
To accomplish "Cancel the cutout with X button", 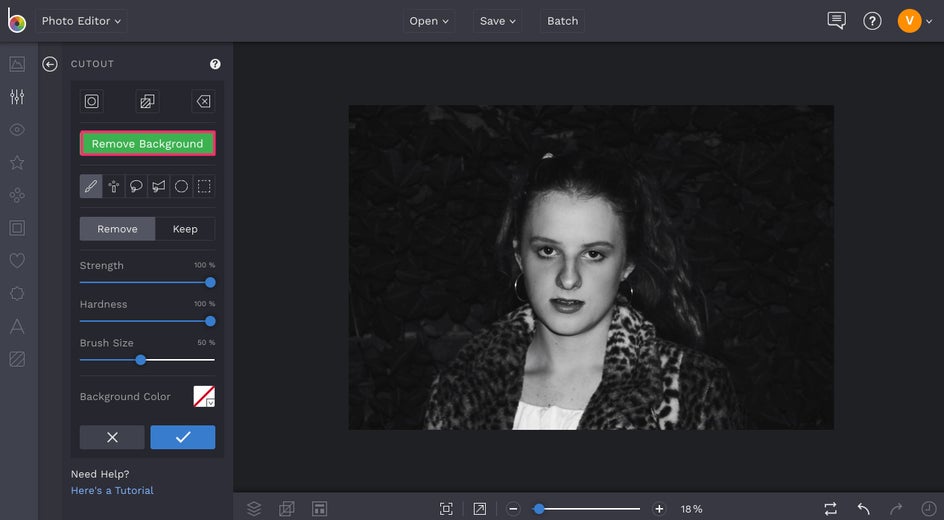I will pos(112,438).
